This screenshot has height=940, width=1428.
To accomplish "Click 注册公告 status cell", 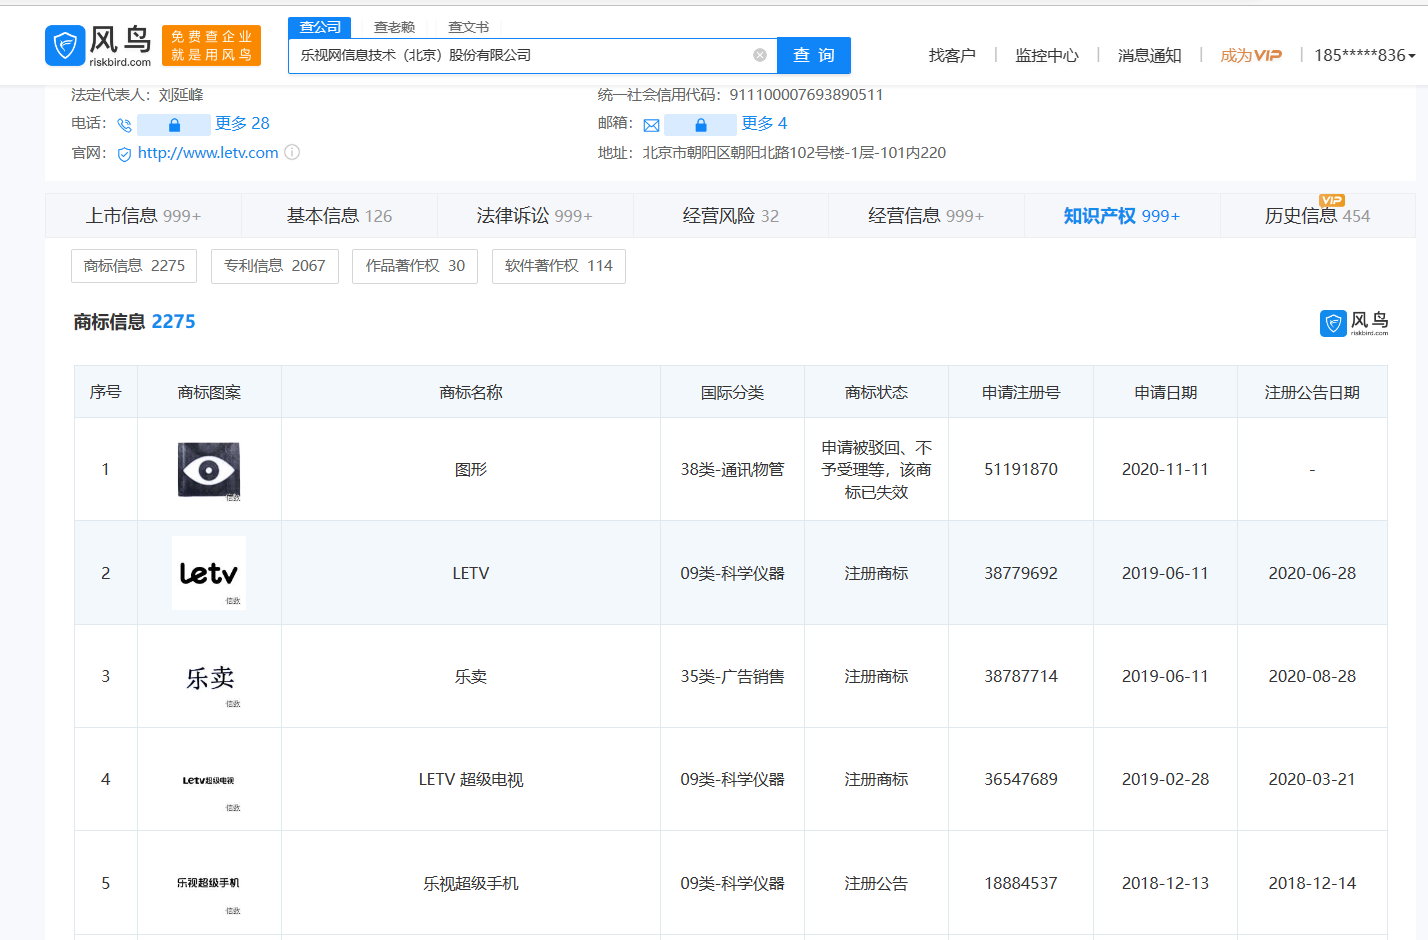I will pos(877,884).
